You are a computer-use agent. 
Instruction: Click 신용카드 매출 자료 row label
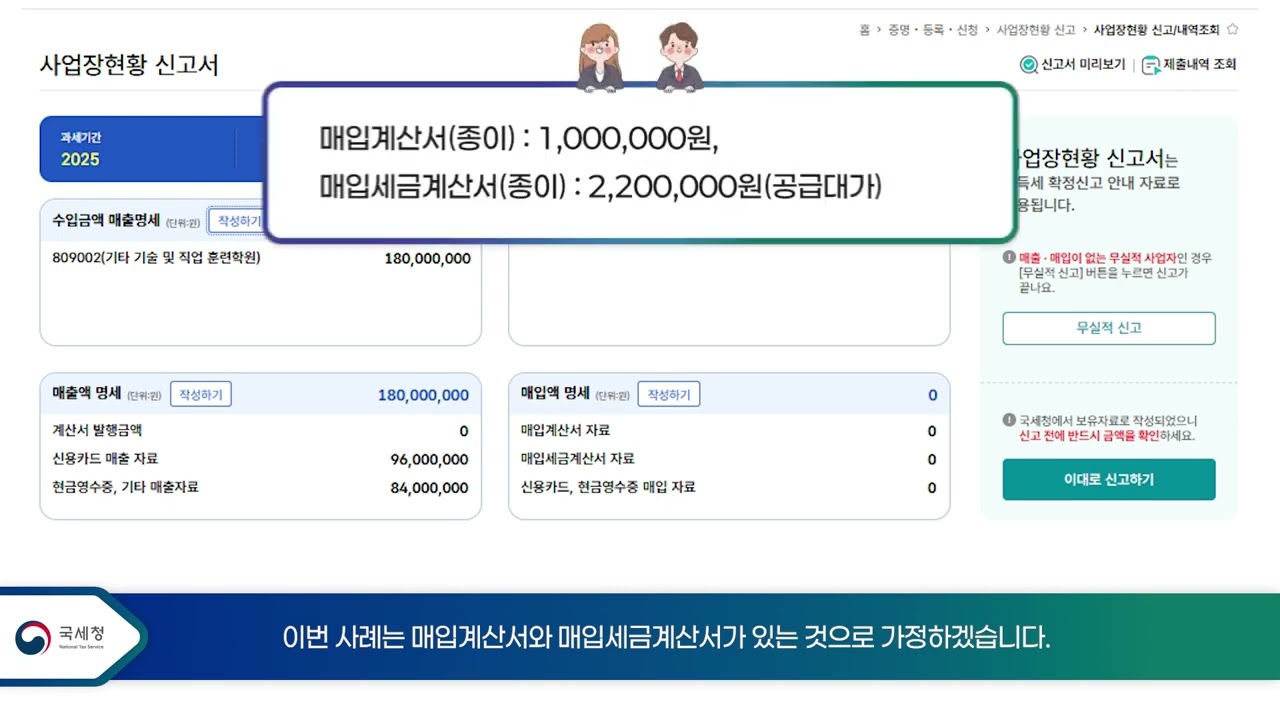coord(105,459)
